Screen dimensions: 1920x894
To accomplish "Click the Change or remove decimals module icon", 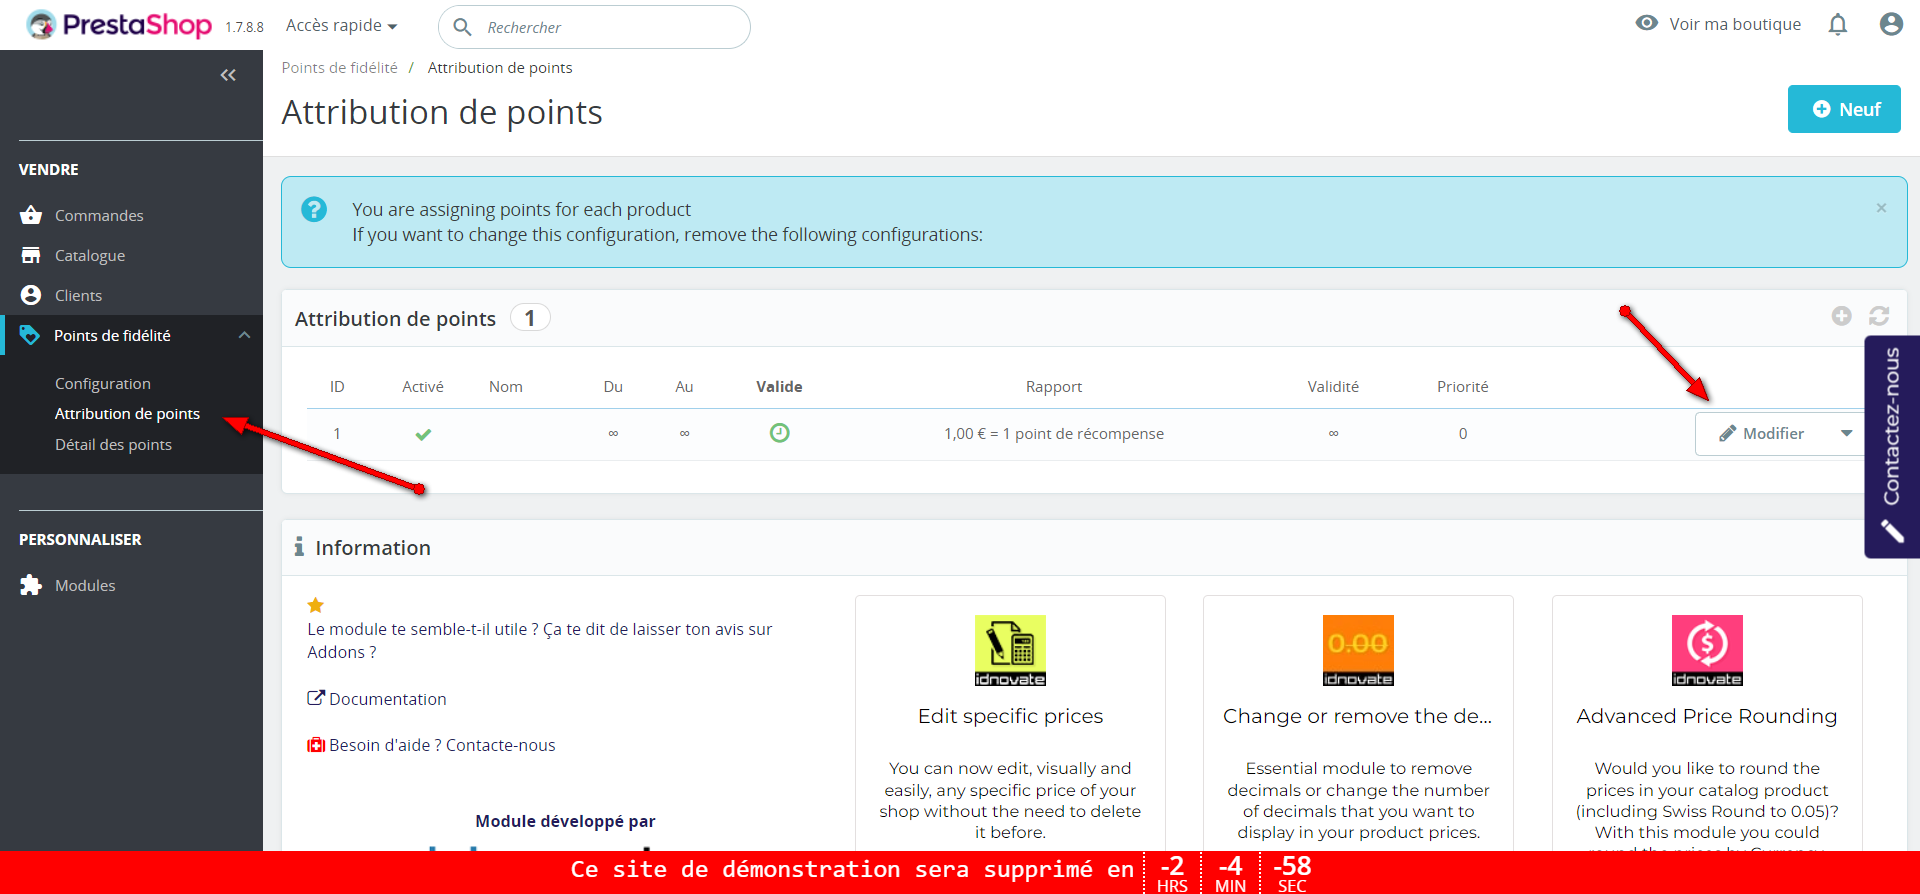I will coord(1358,650).
